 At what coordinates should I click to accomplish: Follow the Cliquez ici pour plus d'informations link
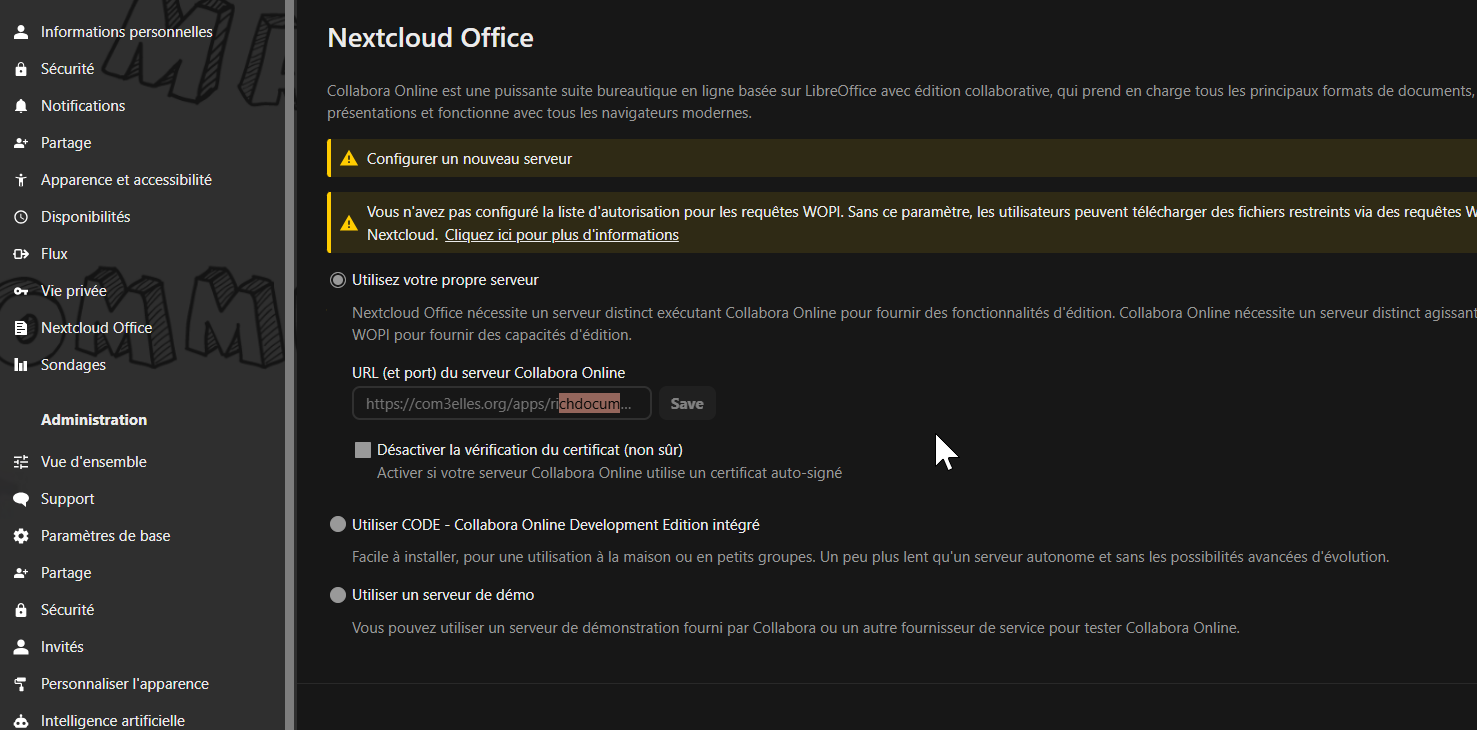point(561,235)
